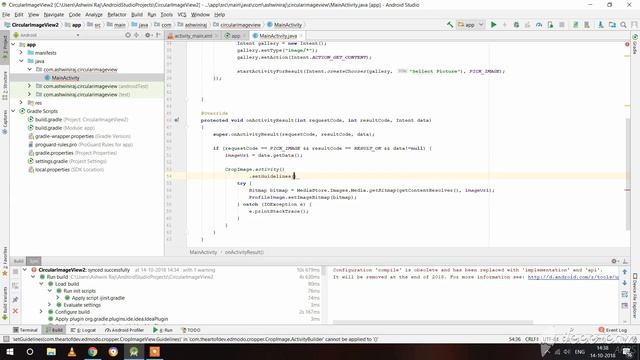The image size is (640, 360).
Task: Collapse the java folder node
Action: 22,61
